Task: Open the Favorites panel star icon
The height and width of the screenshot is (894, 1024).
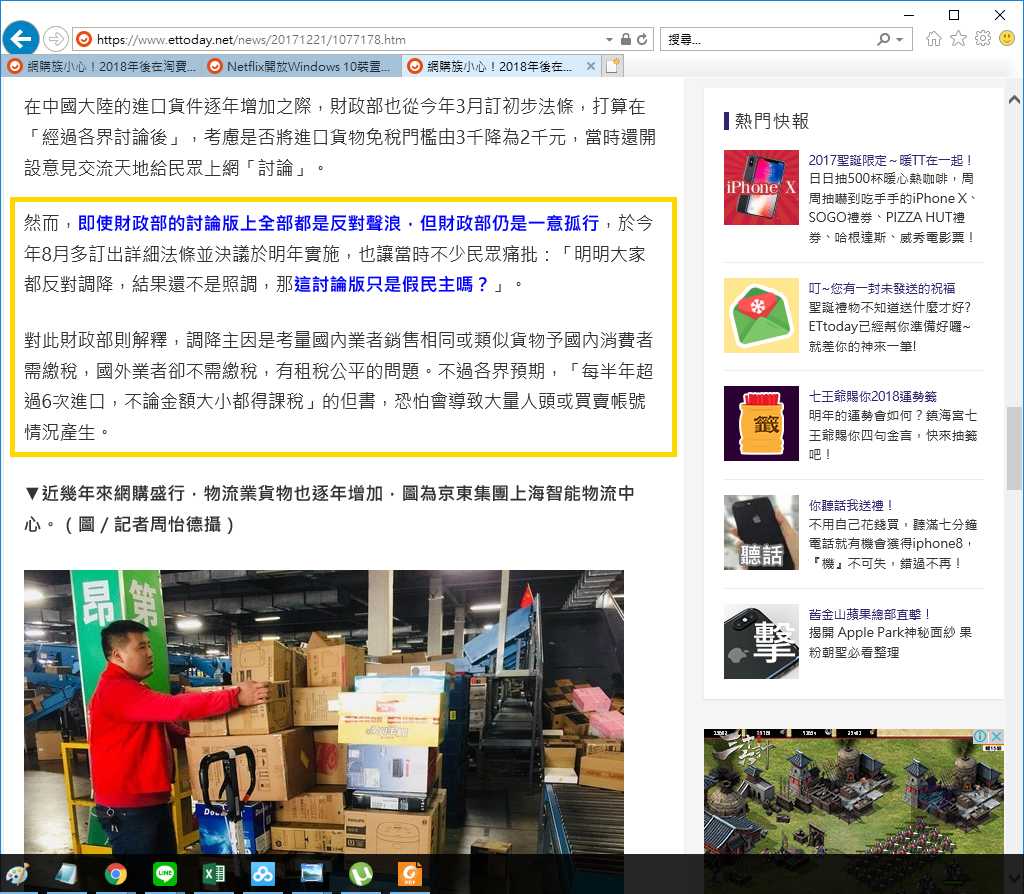Action: 958,38
